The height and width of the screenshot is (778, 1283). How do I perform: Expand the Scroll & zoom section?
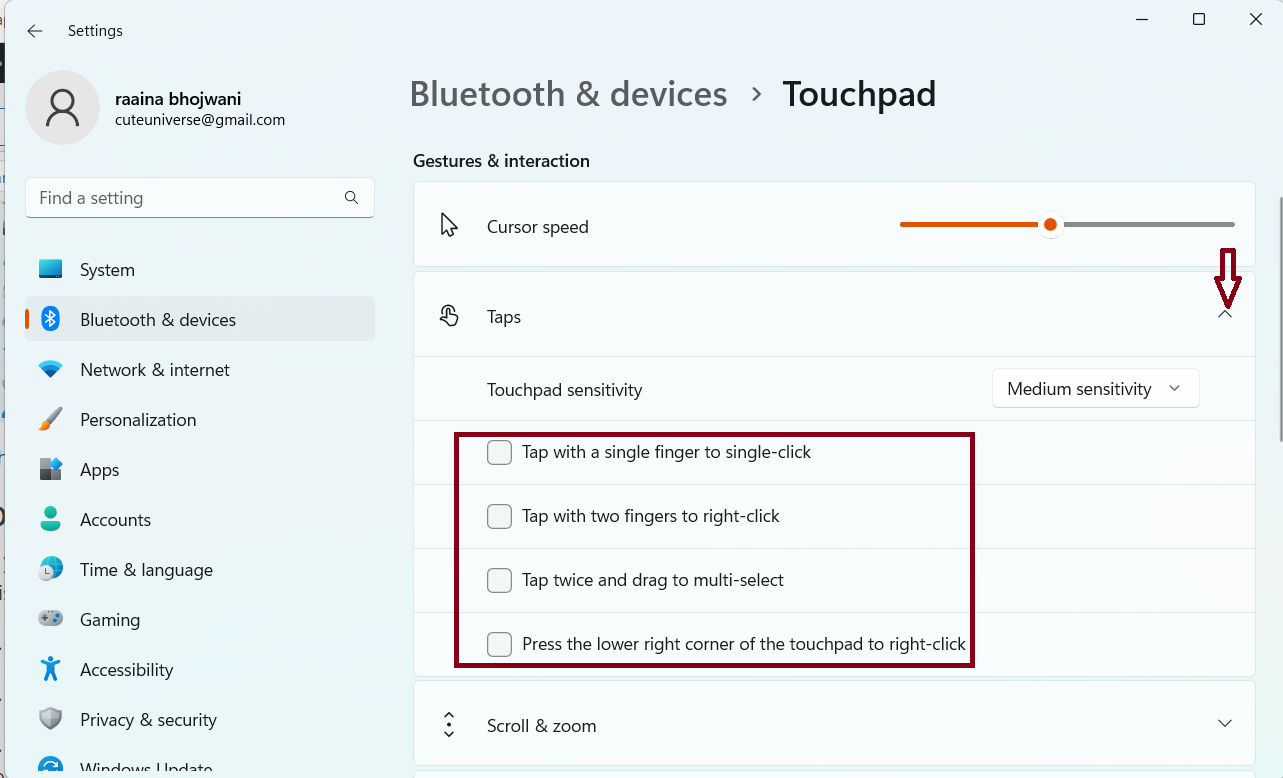point(1225,723)
